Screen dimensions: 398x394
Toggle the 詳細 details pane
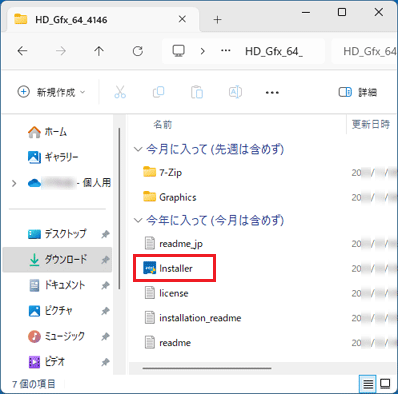(358, 92)
